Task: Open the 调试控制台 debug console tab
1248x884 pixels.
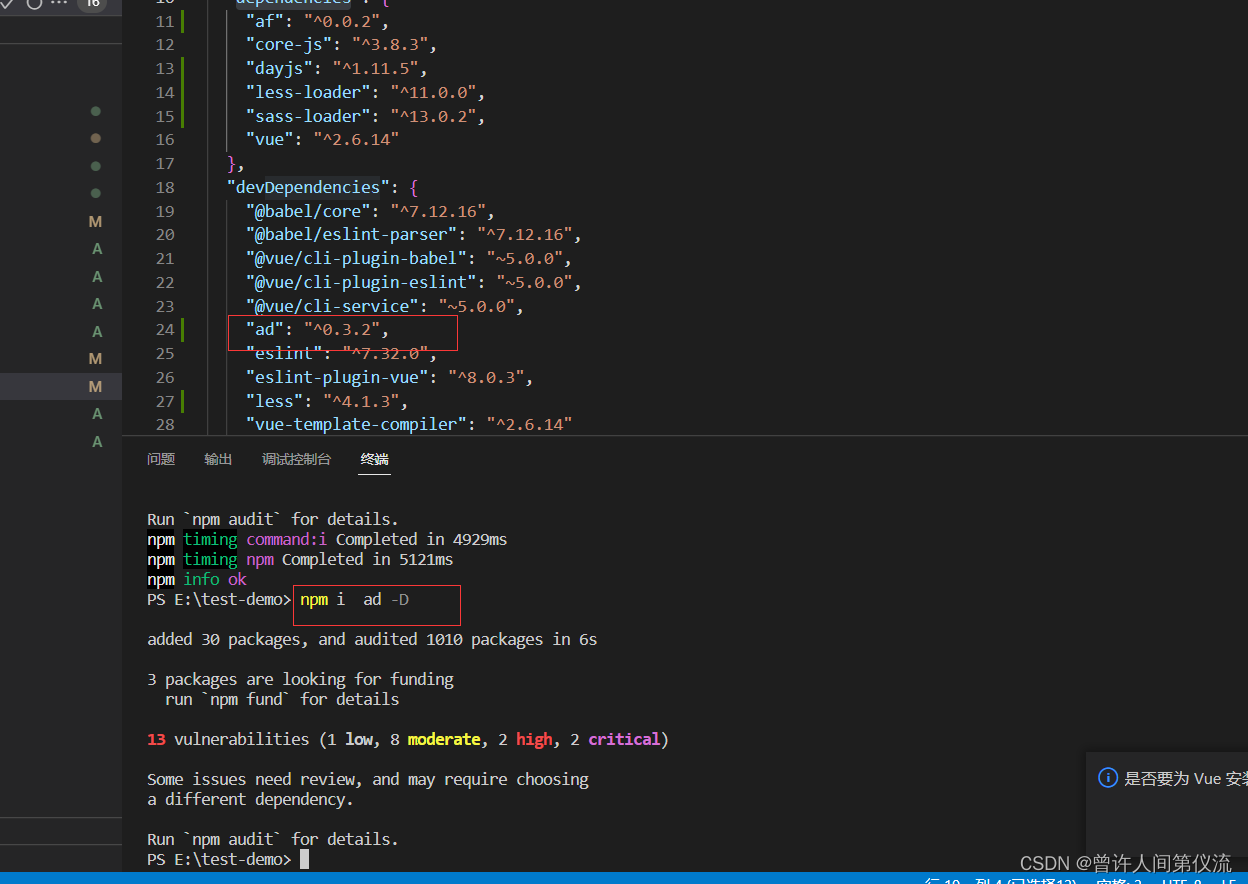Action: 296,459
